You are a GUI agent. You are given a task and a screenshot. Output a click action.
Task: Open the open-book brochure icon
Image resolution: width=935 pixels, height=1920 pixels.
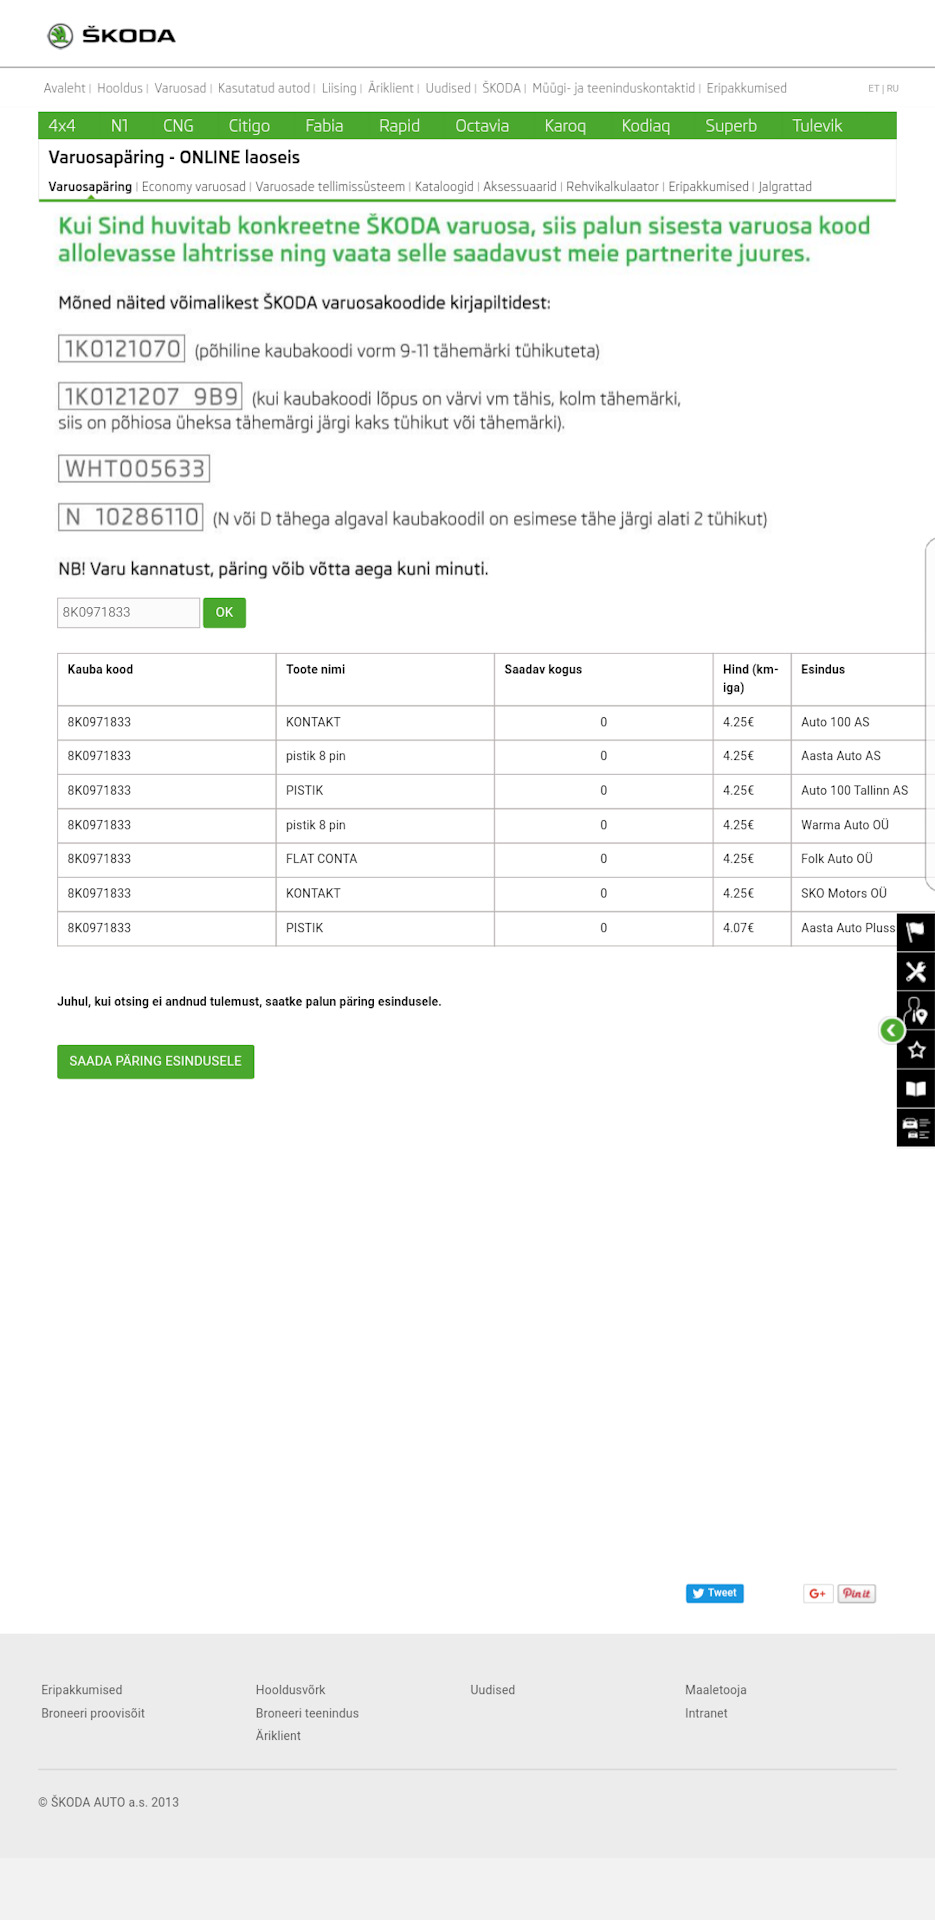point(916,1088)
